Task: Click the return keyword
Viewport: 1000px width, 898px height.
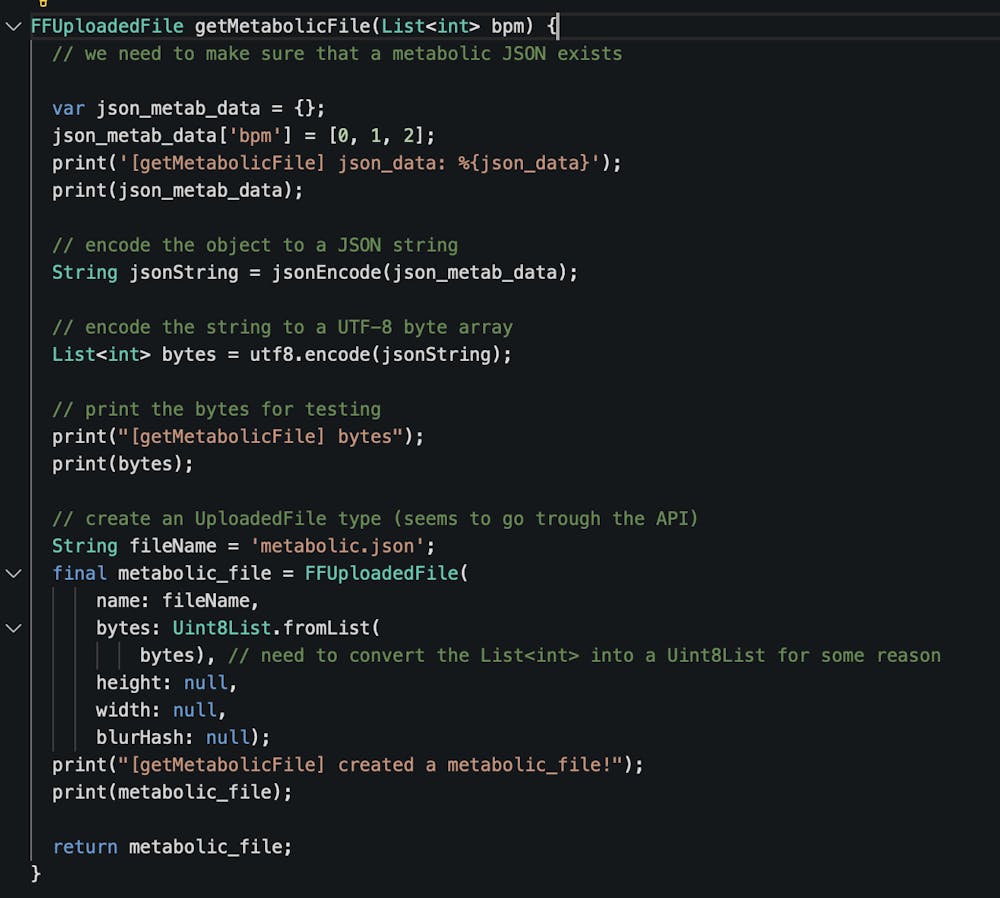Action: (x=85, y=846)
